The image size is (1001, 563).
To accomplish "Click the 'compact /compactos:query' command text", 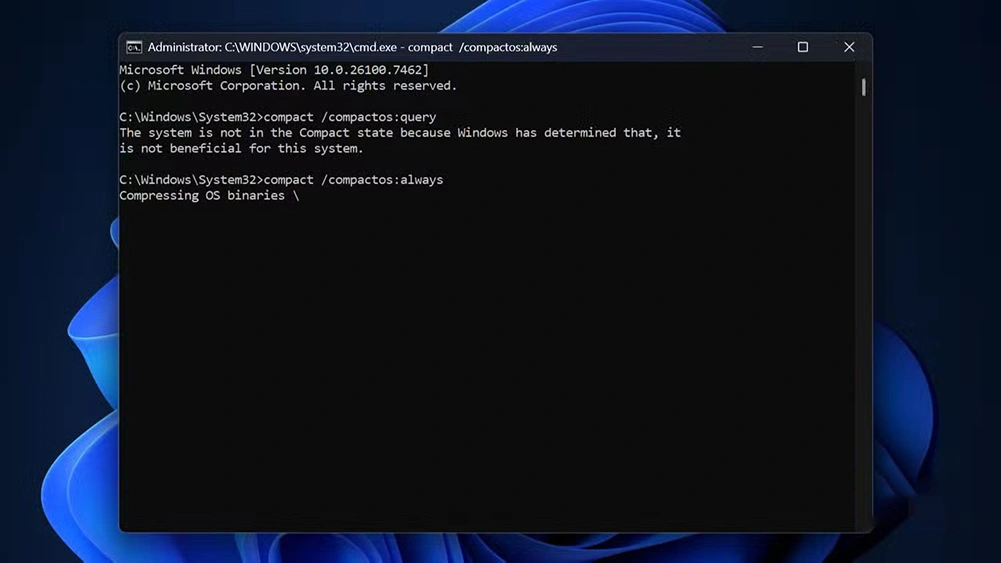I will (350, 117).
